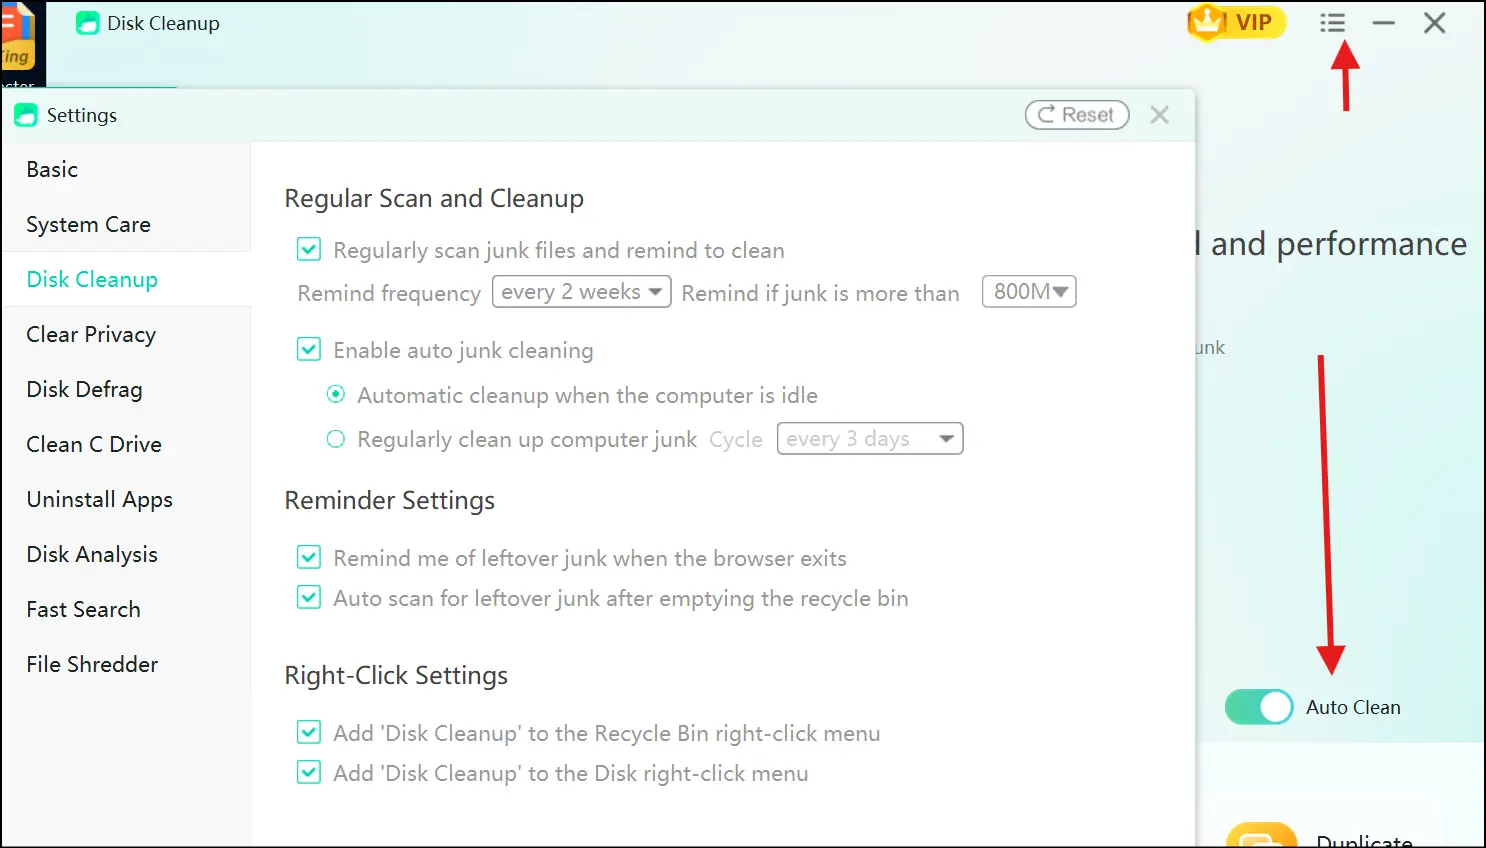Viewport: 1486px width, 848px height.
Task: Select Disk Defrag in the sidebar
Action: (84, 389)
